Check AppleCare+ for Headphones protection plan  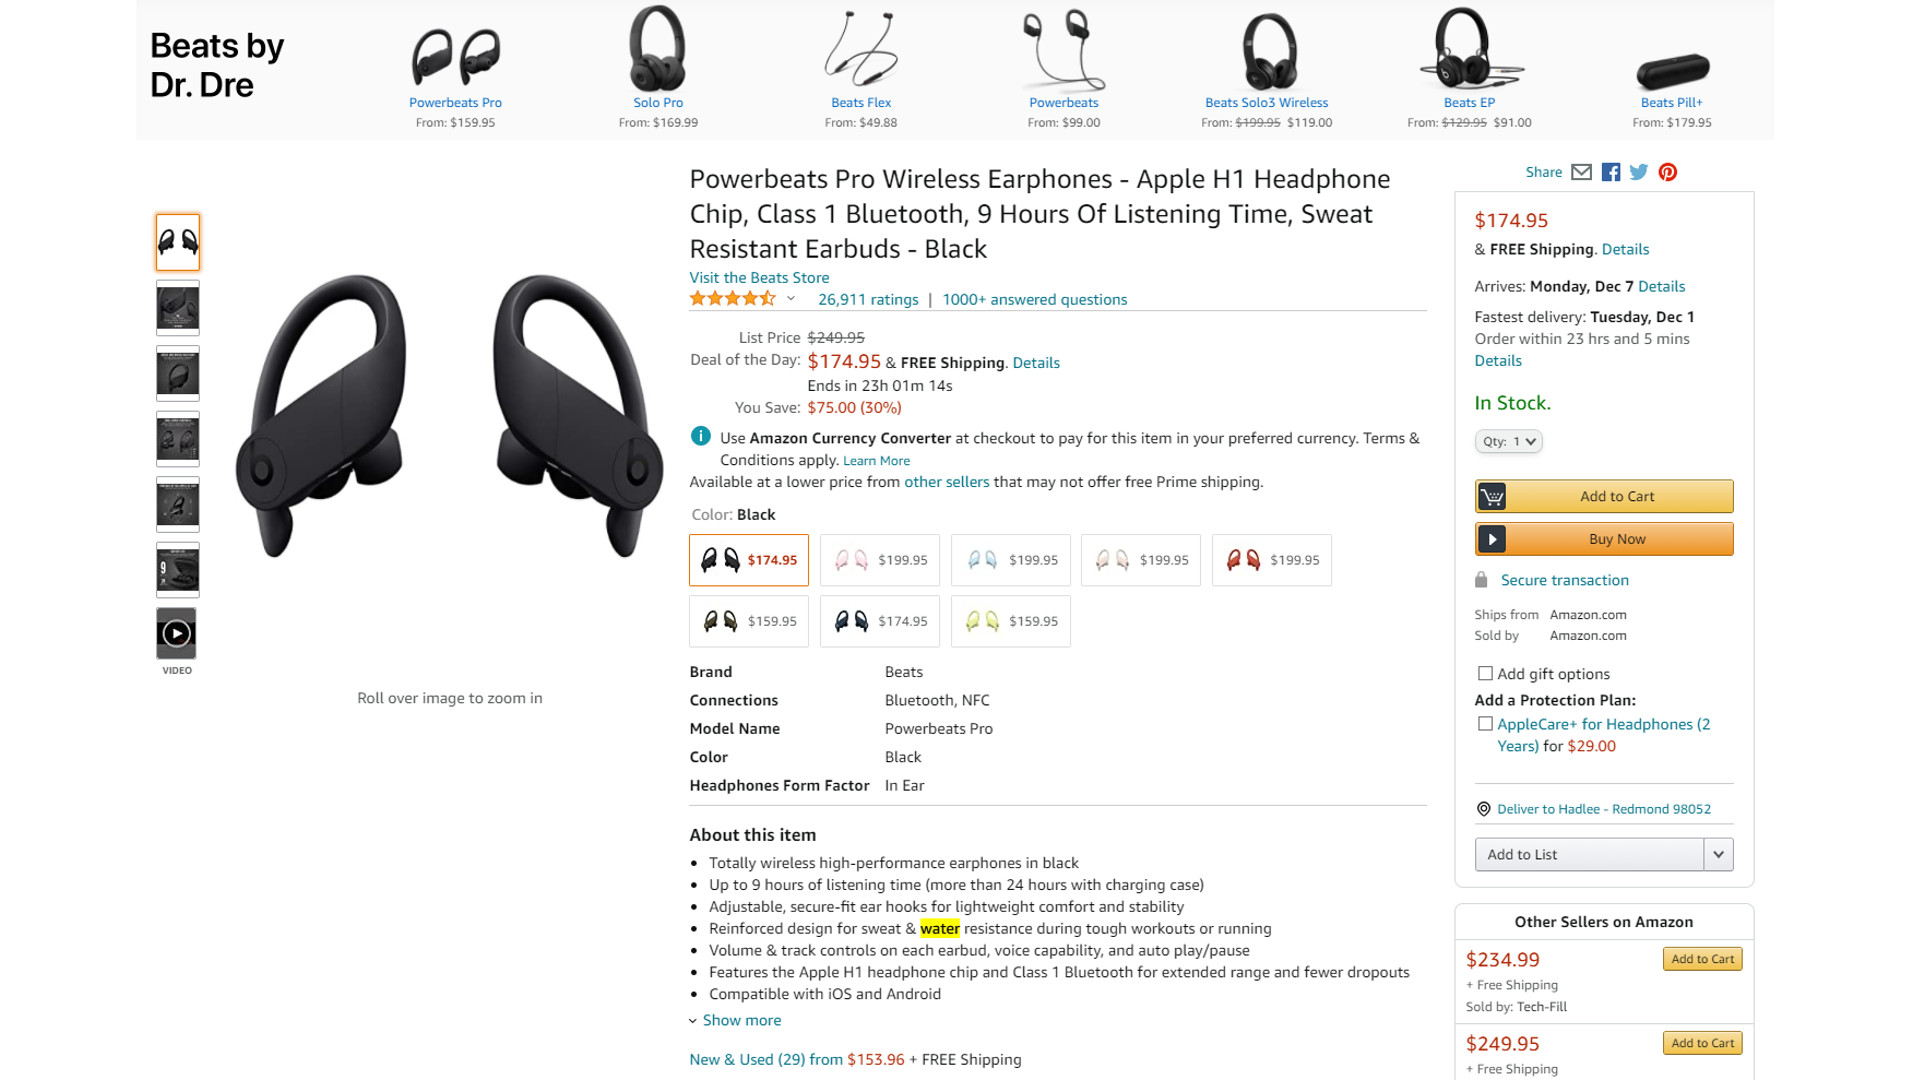(1485, 724)
